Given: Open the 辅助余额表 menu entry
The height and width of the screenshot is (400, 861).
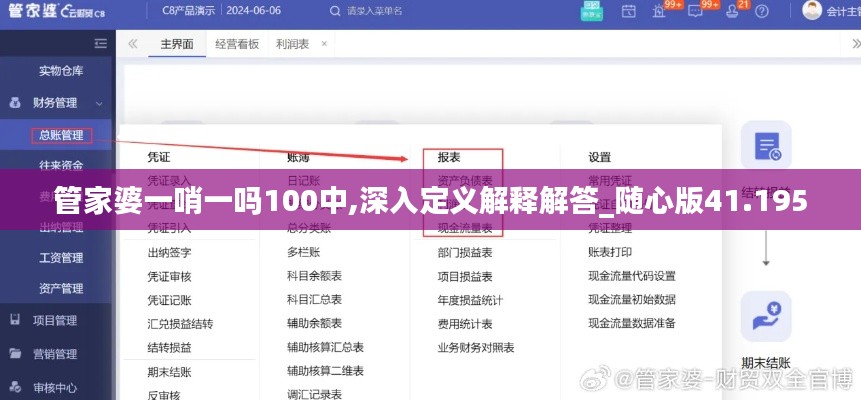Looking at the screenshot, I should pos(314,323).
